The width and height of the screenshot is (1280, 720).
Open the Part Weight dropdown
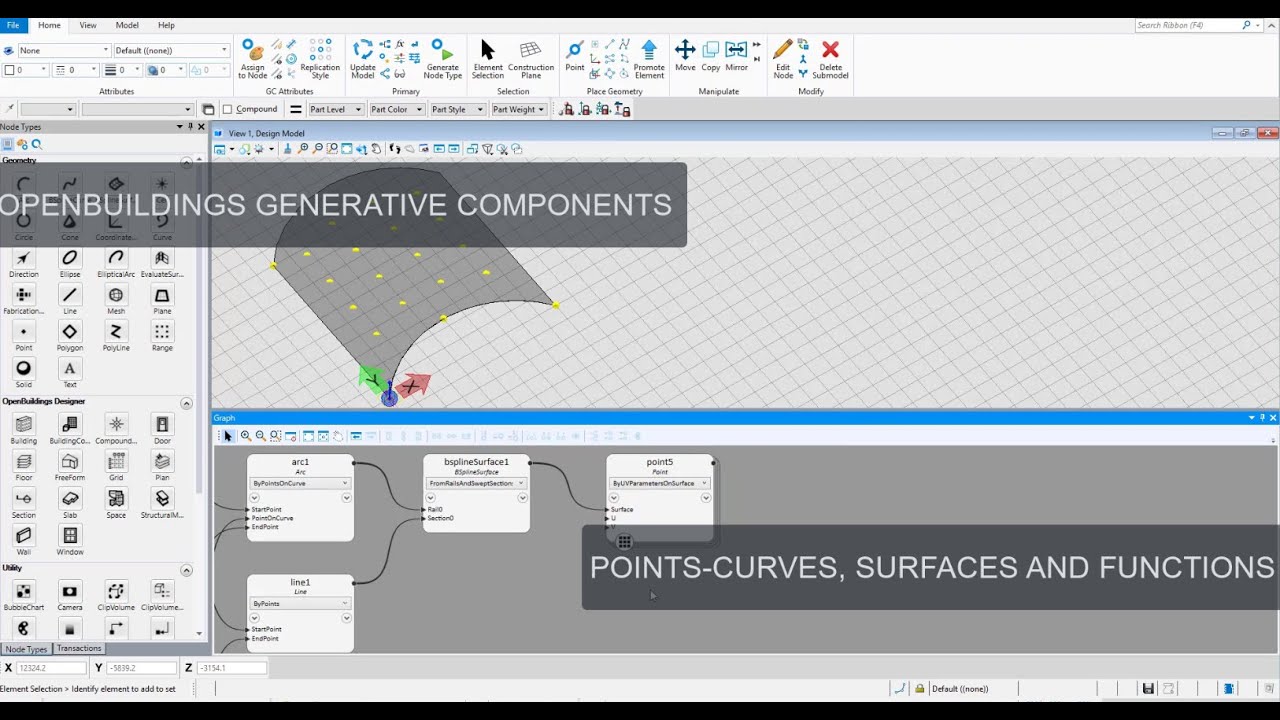pos(518,109)
